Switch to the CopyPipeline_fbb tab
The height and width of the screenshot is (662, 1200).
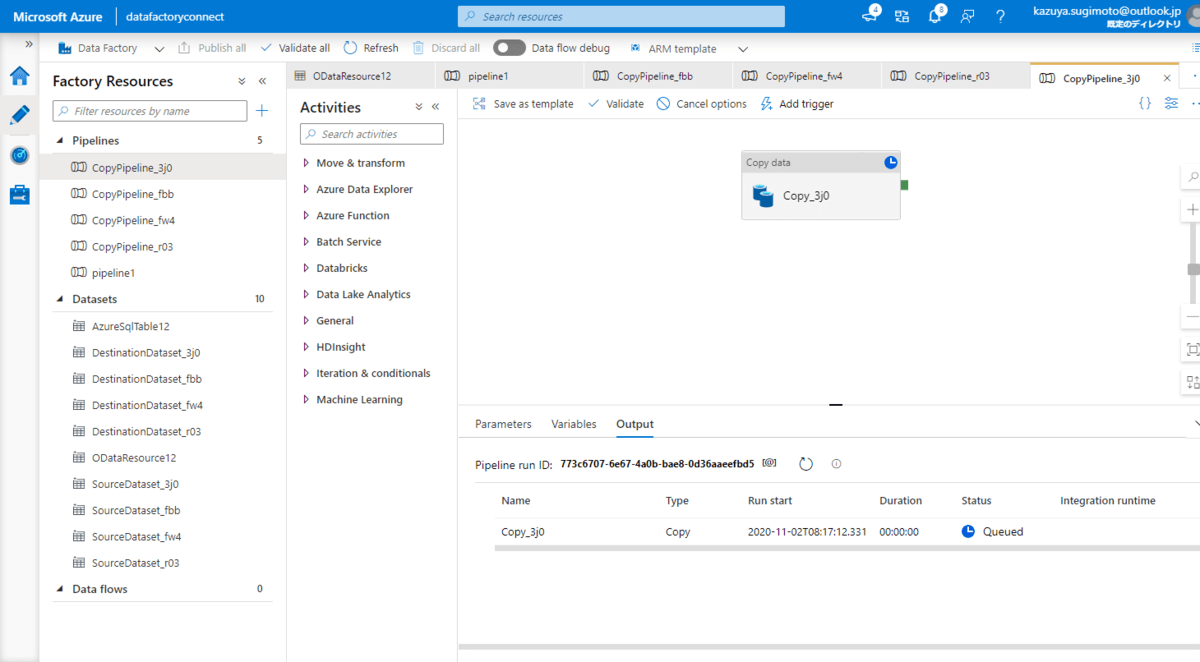tap(654, 76)
